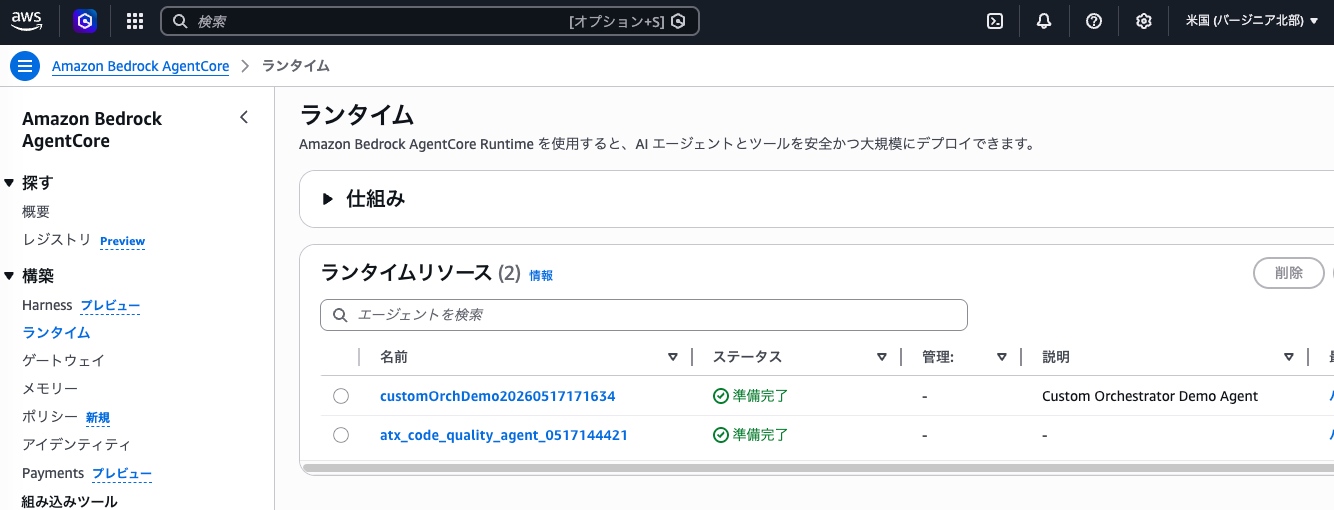Sort by the 名前 column arrow
Image resolution: width=1334 pixels, height=510 pixels.
672,357
